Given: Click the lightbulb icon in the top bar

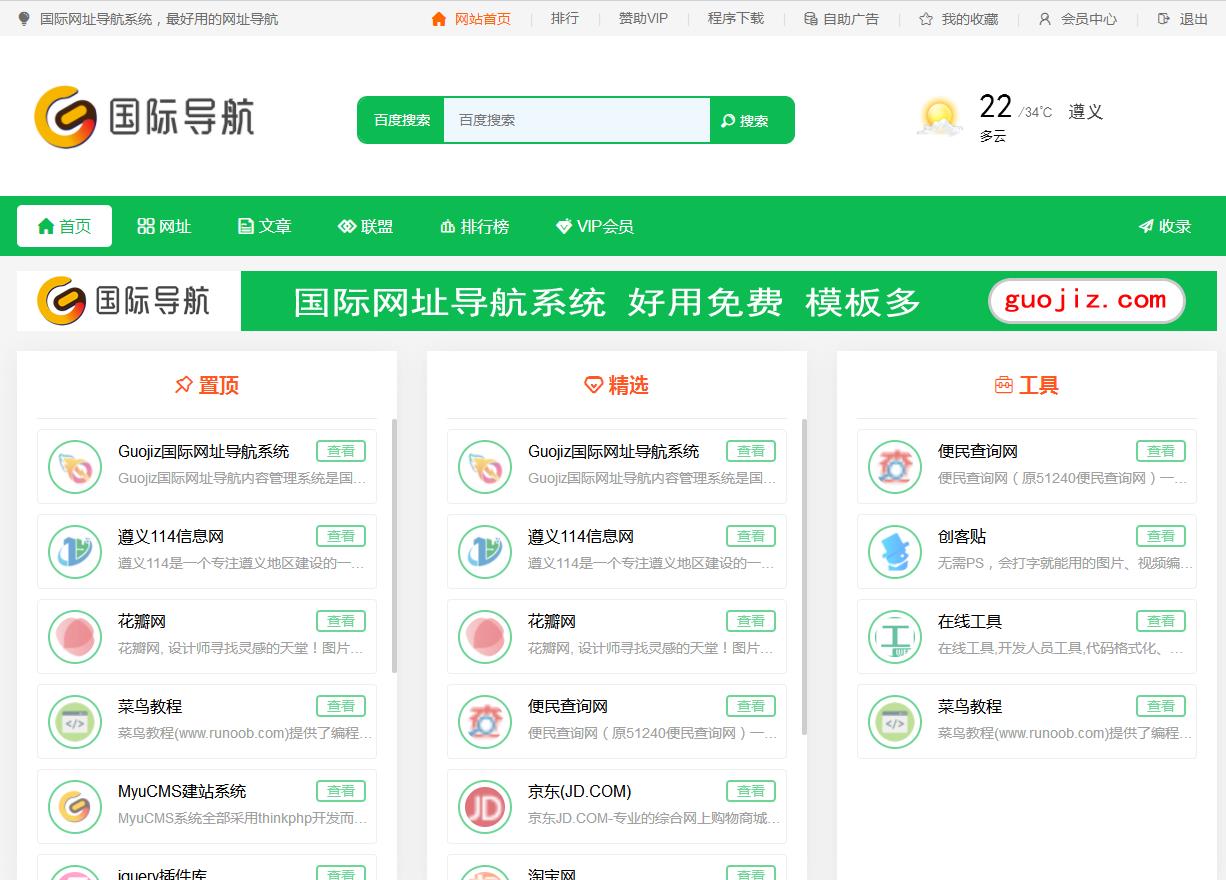Looking at the screenshot, I should [x=25, y=19].
